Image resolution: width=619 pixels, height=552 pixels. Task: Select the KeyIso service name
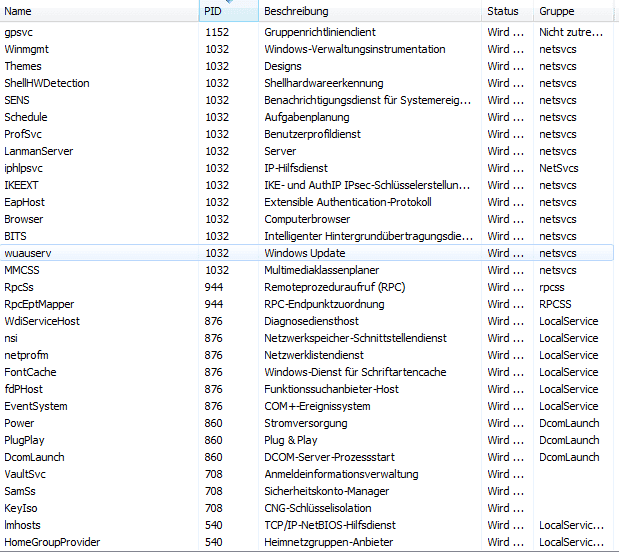(x=21, y=508)
